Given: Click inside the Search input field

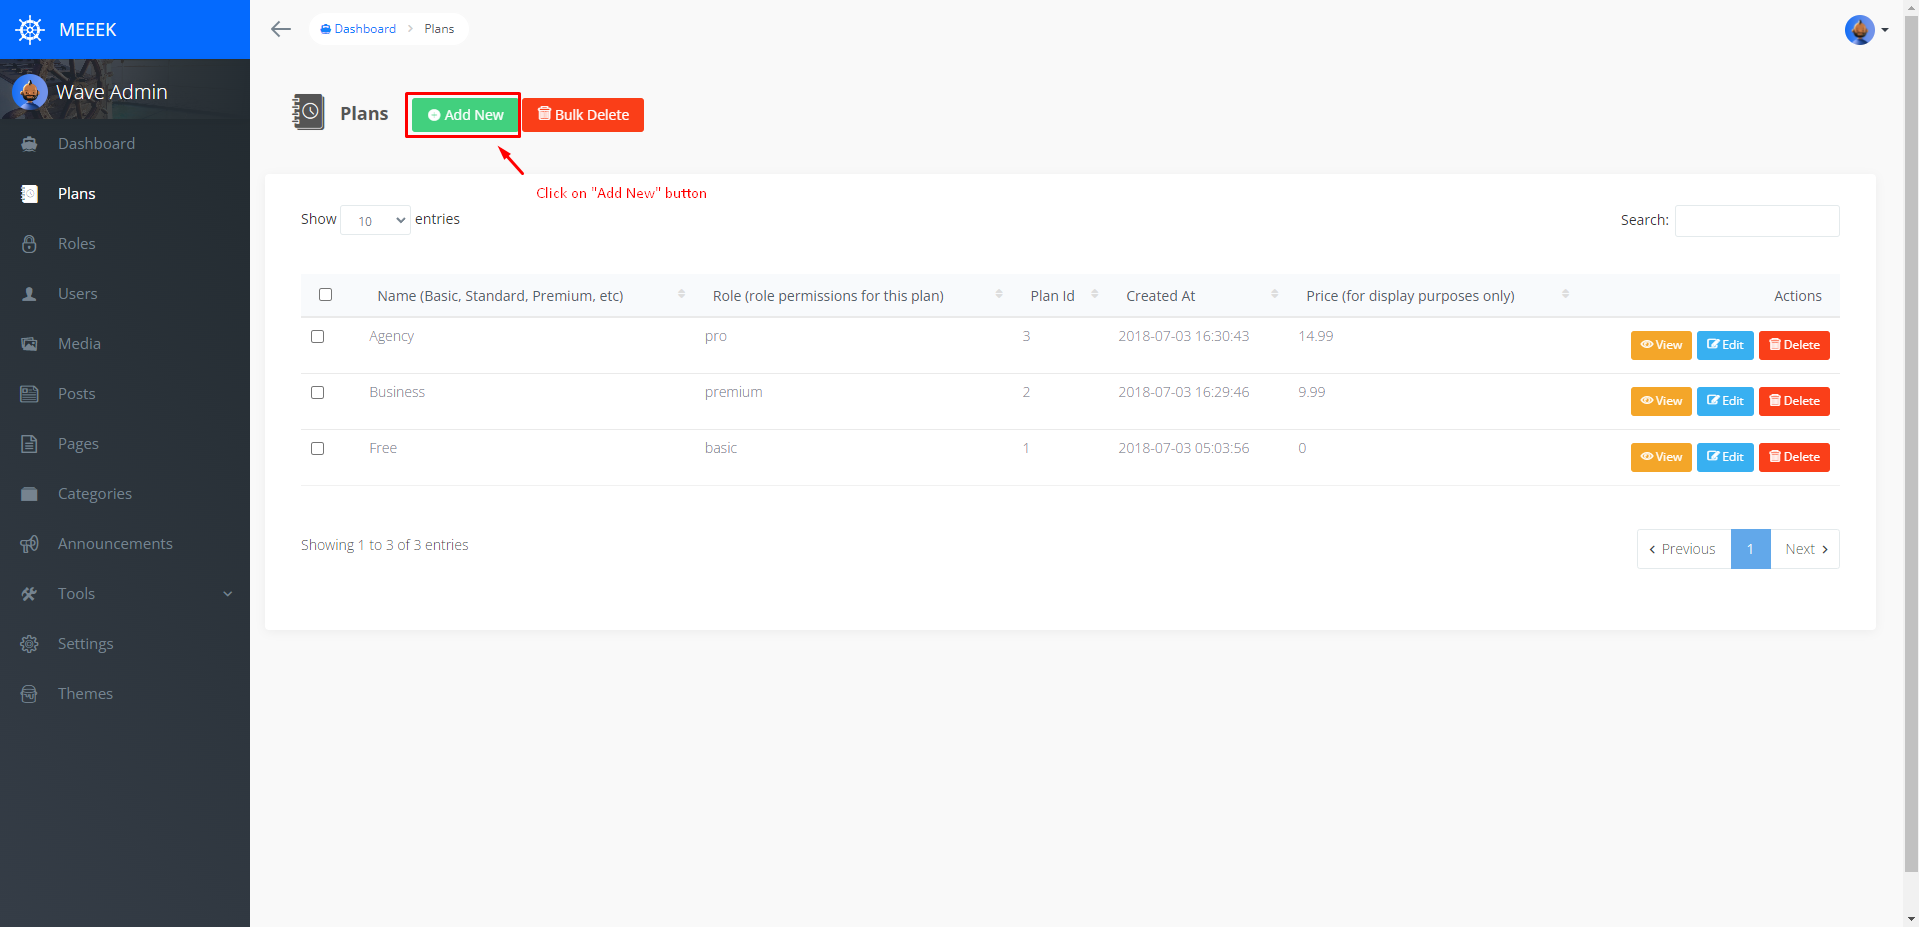Looking at the screenshot, I should pos(1755,220).
